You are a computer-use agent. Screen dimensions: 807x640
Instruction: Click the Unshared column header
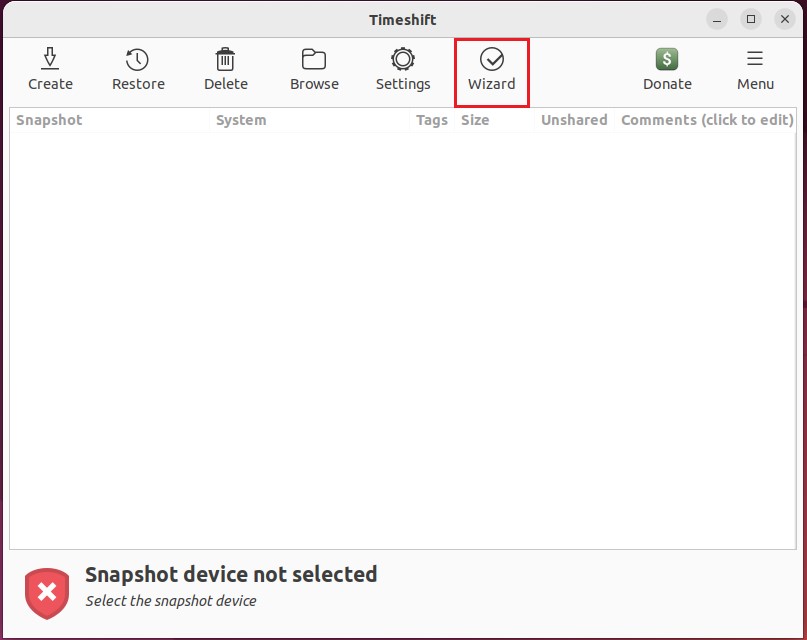[x=574, y=120]
